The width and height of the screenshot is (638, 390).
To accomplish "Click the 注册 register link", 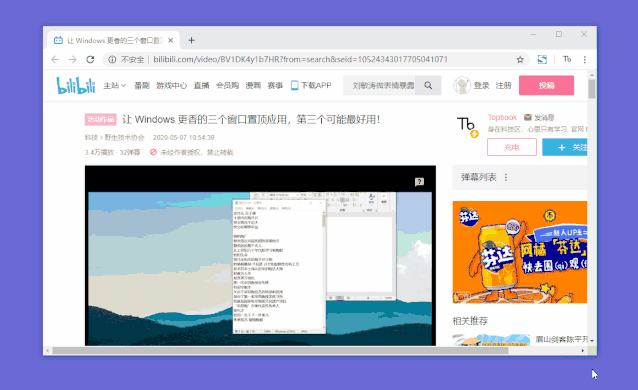I will coord(503,85).
